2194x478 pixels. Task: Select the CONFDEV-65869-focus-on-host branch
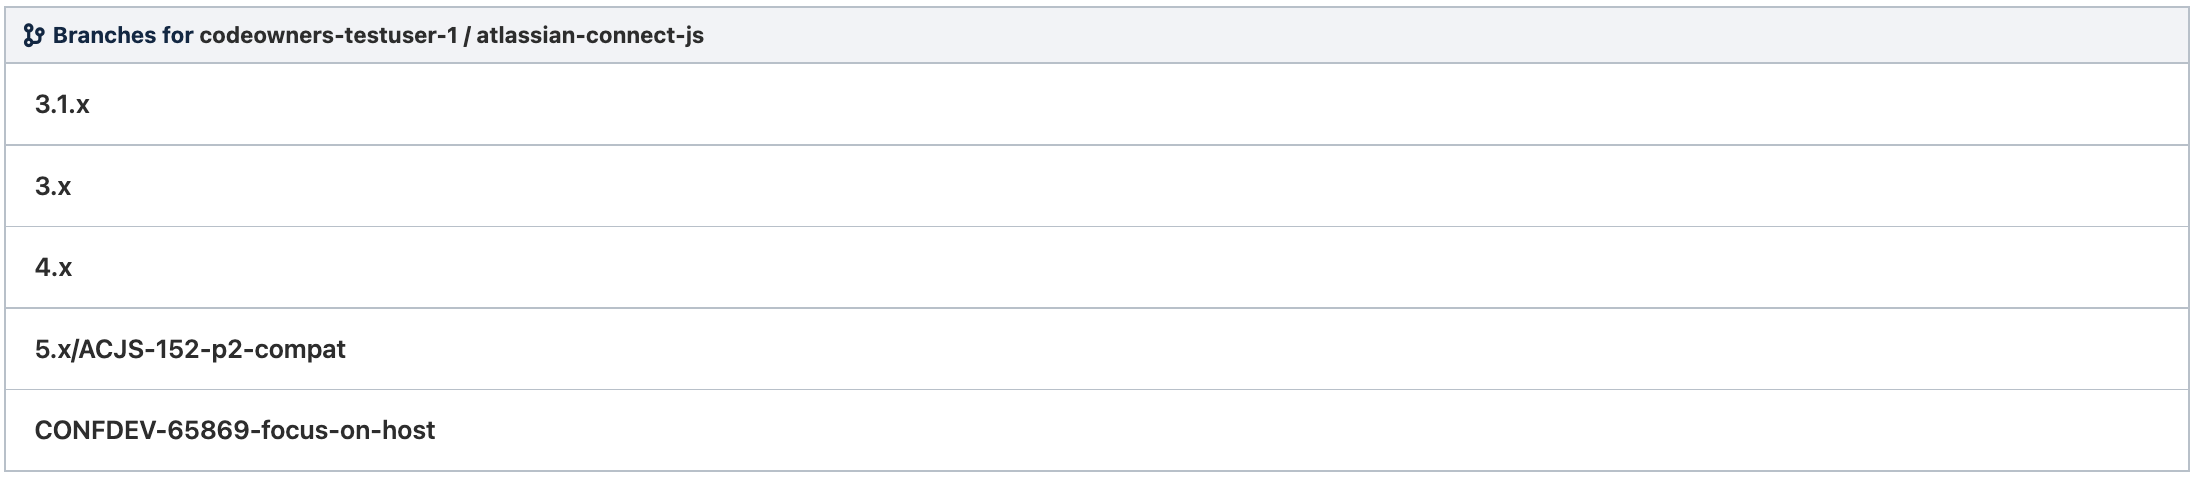[x=235, y=430]
